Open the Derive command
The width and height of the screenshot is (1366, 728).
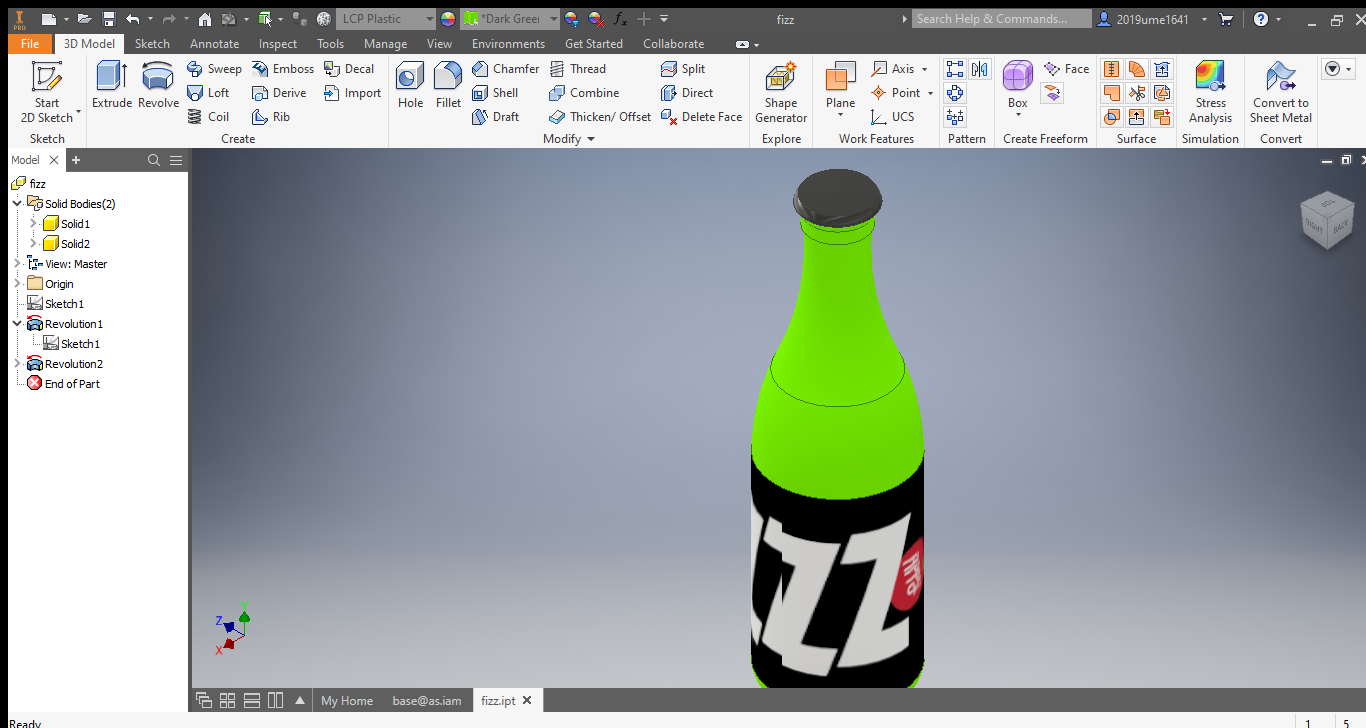[279, 93]
